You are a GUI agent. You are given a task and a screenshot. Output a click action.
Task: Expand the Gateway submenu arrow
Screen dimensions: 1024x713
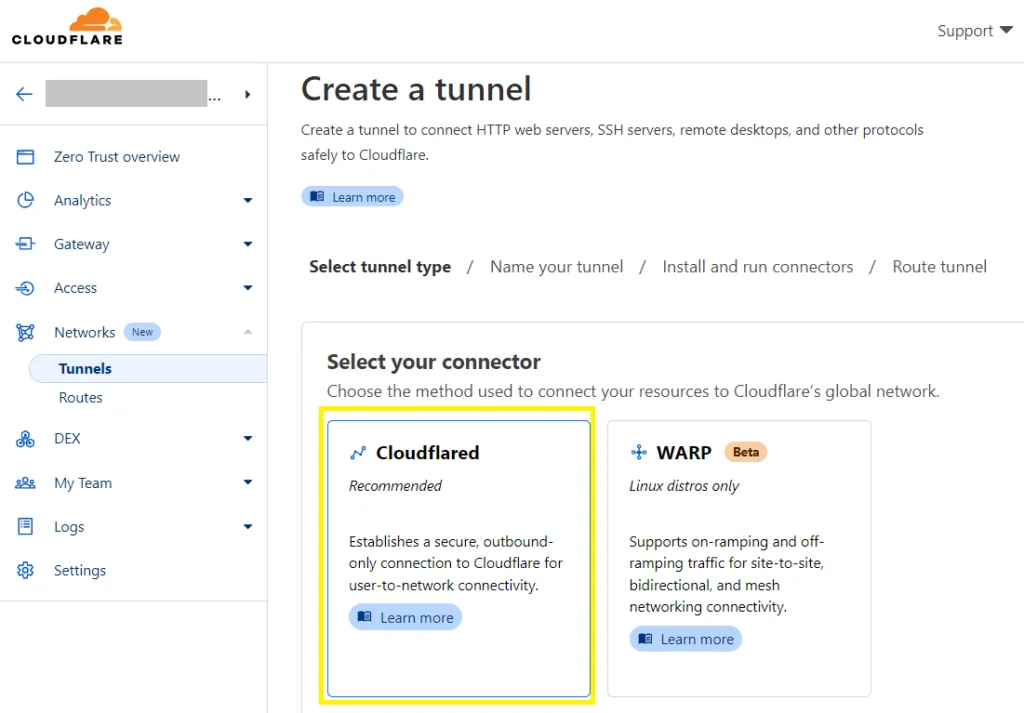coord(248,244)
